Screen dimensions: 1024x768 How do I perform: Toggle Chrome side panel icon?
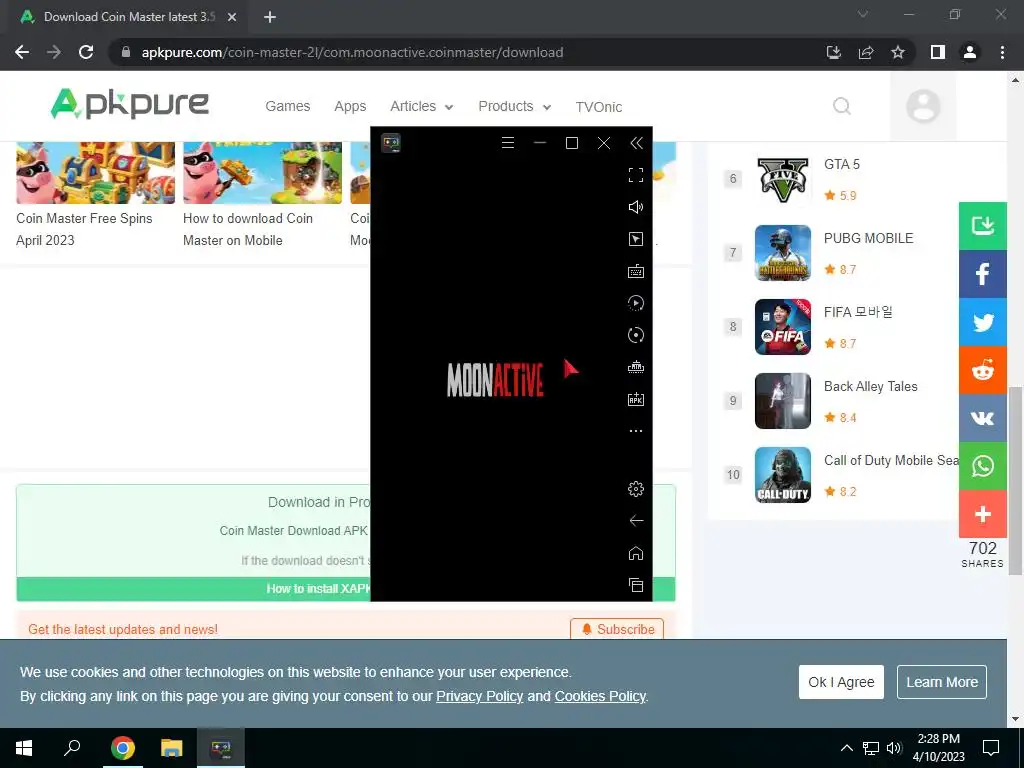point(938,52)
